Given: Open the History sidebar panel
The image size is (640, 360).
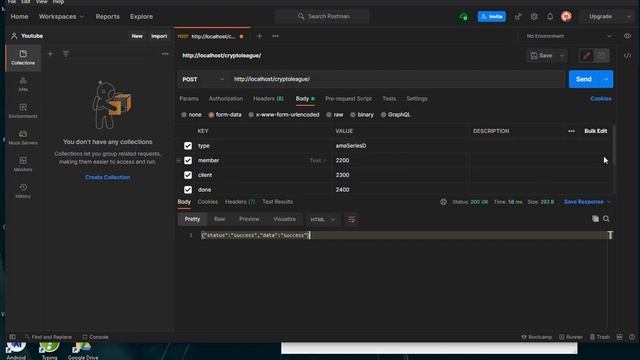Looking at the screenshot, I should coord(23,191).
